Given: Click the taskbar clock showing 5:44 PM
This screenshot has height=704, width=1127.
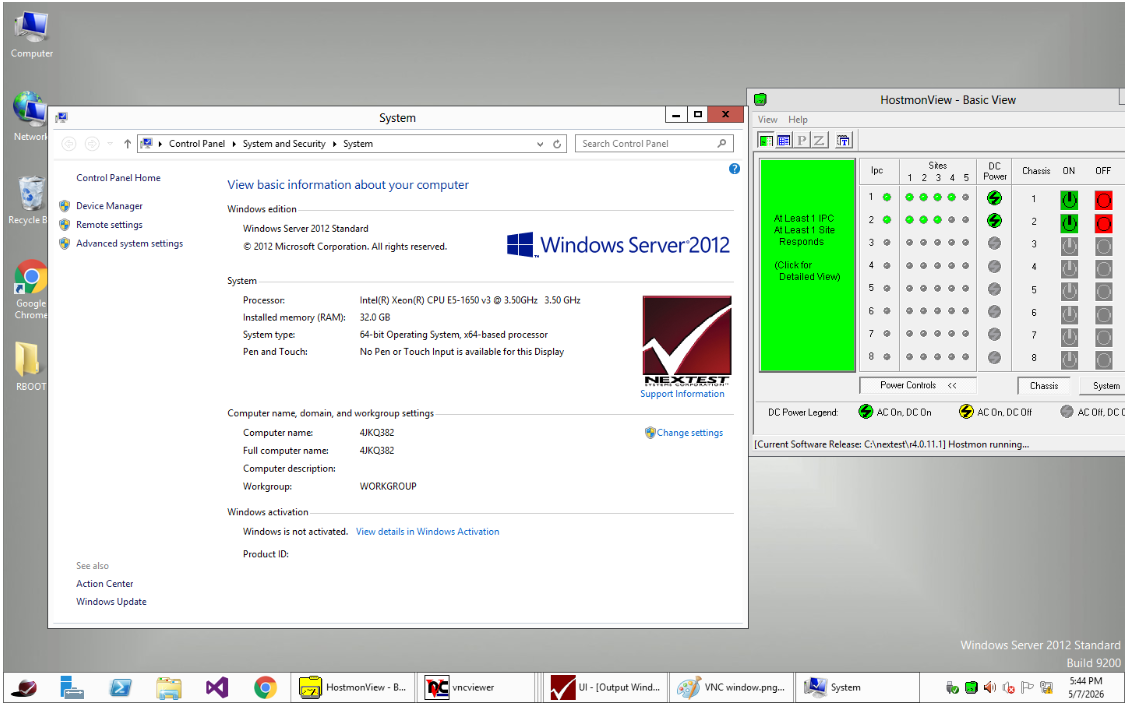Looking at the screenshot, I should click(x=1085, y=687).
